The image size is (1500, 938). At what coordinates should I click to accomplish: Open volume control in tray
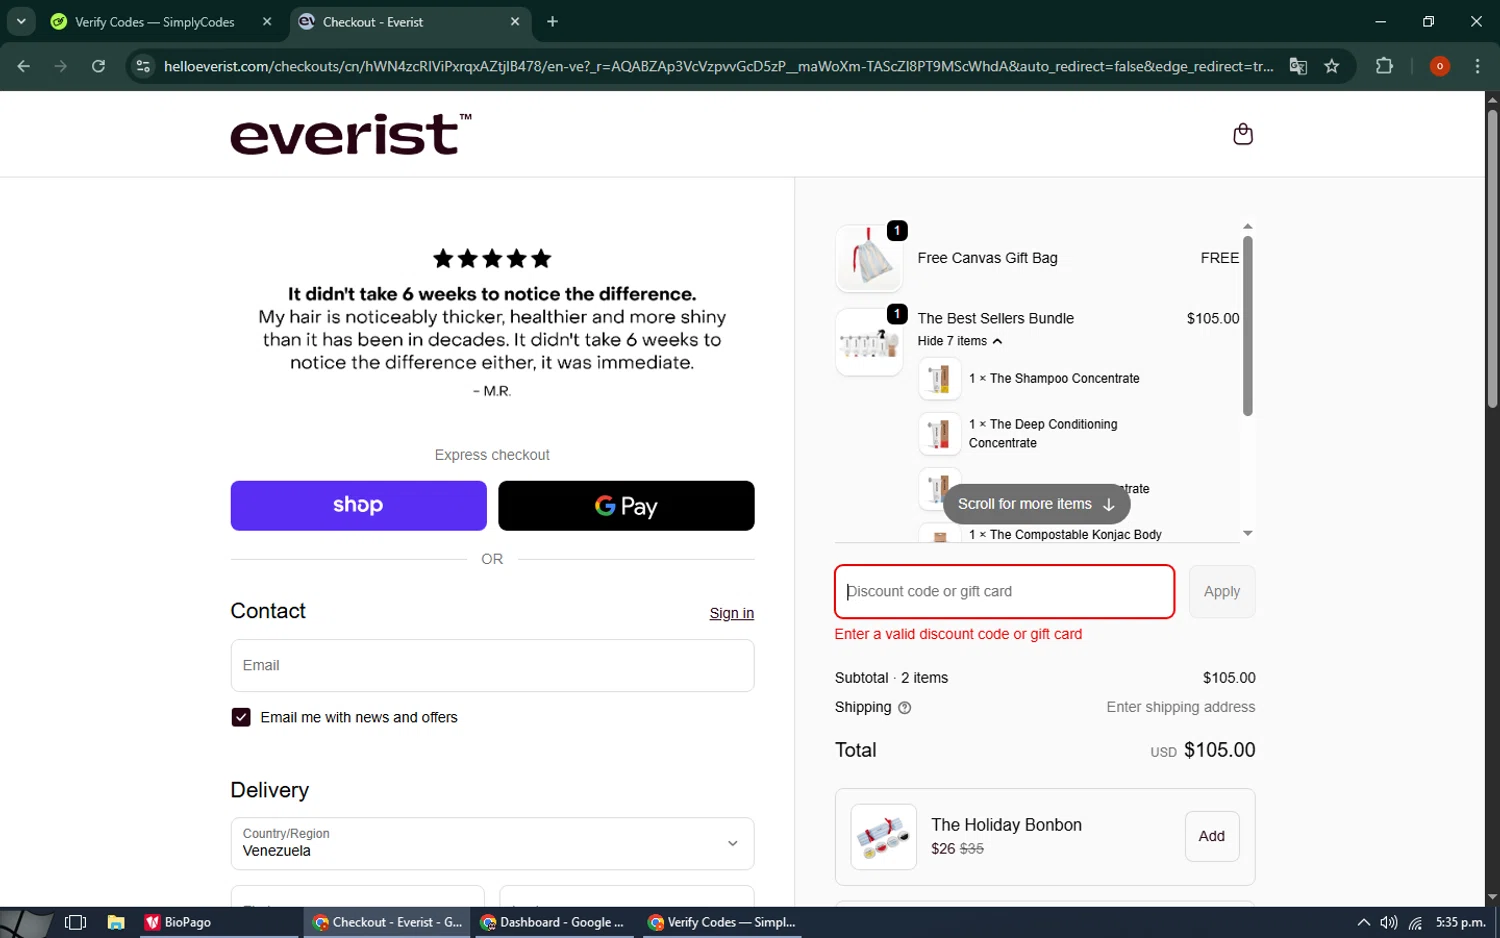(x=1388, y=922)
